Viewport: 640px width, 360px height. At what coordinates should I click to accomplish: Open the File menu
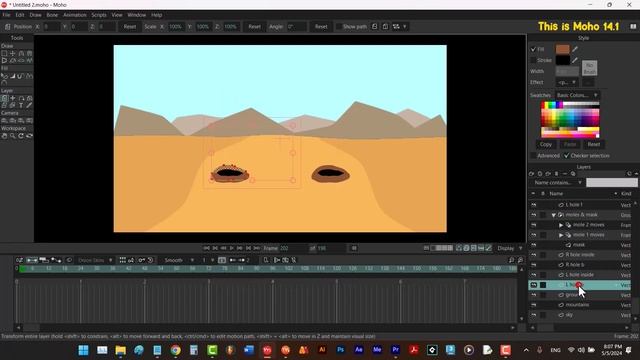[x=6, y=15]
